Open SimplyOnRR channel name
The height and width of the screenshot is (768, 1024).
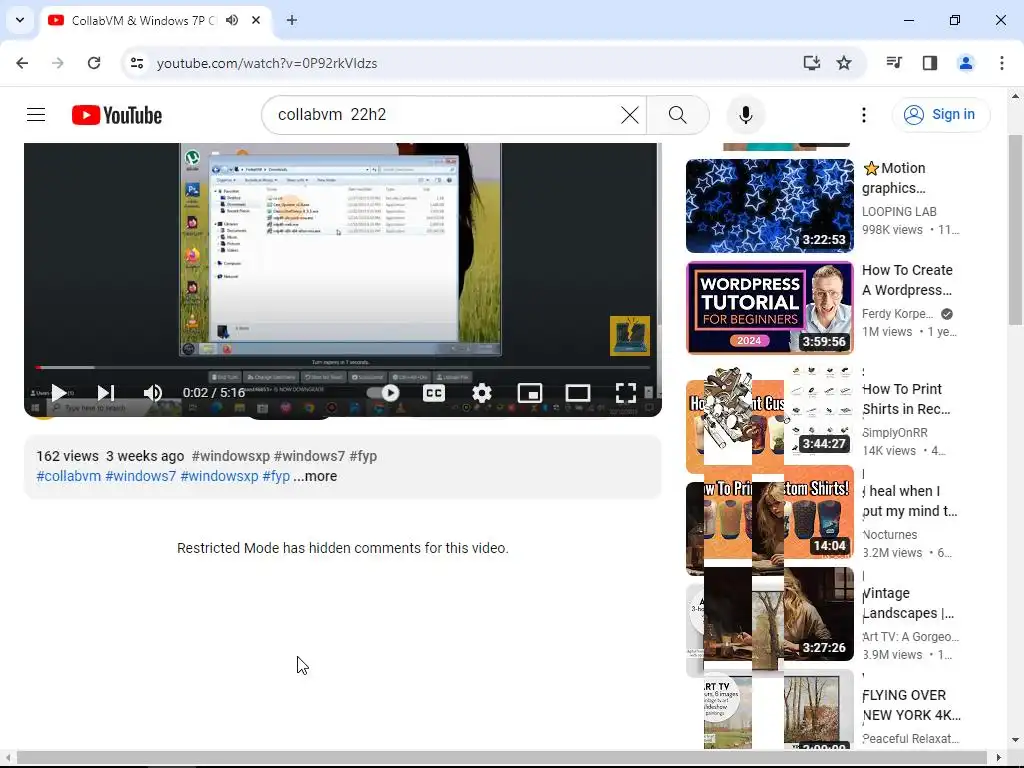pos(895,432)
